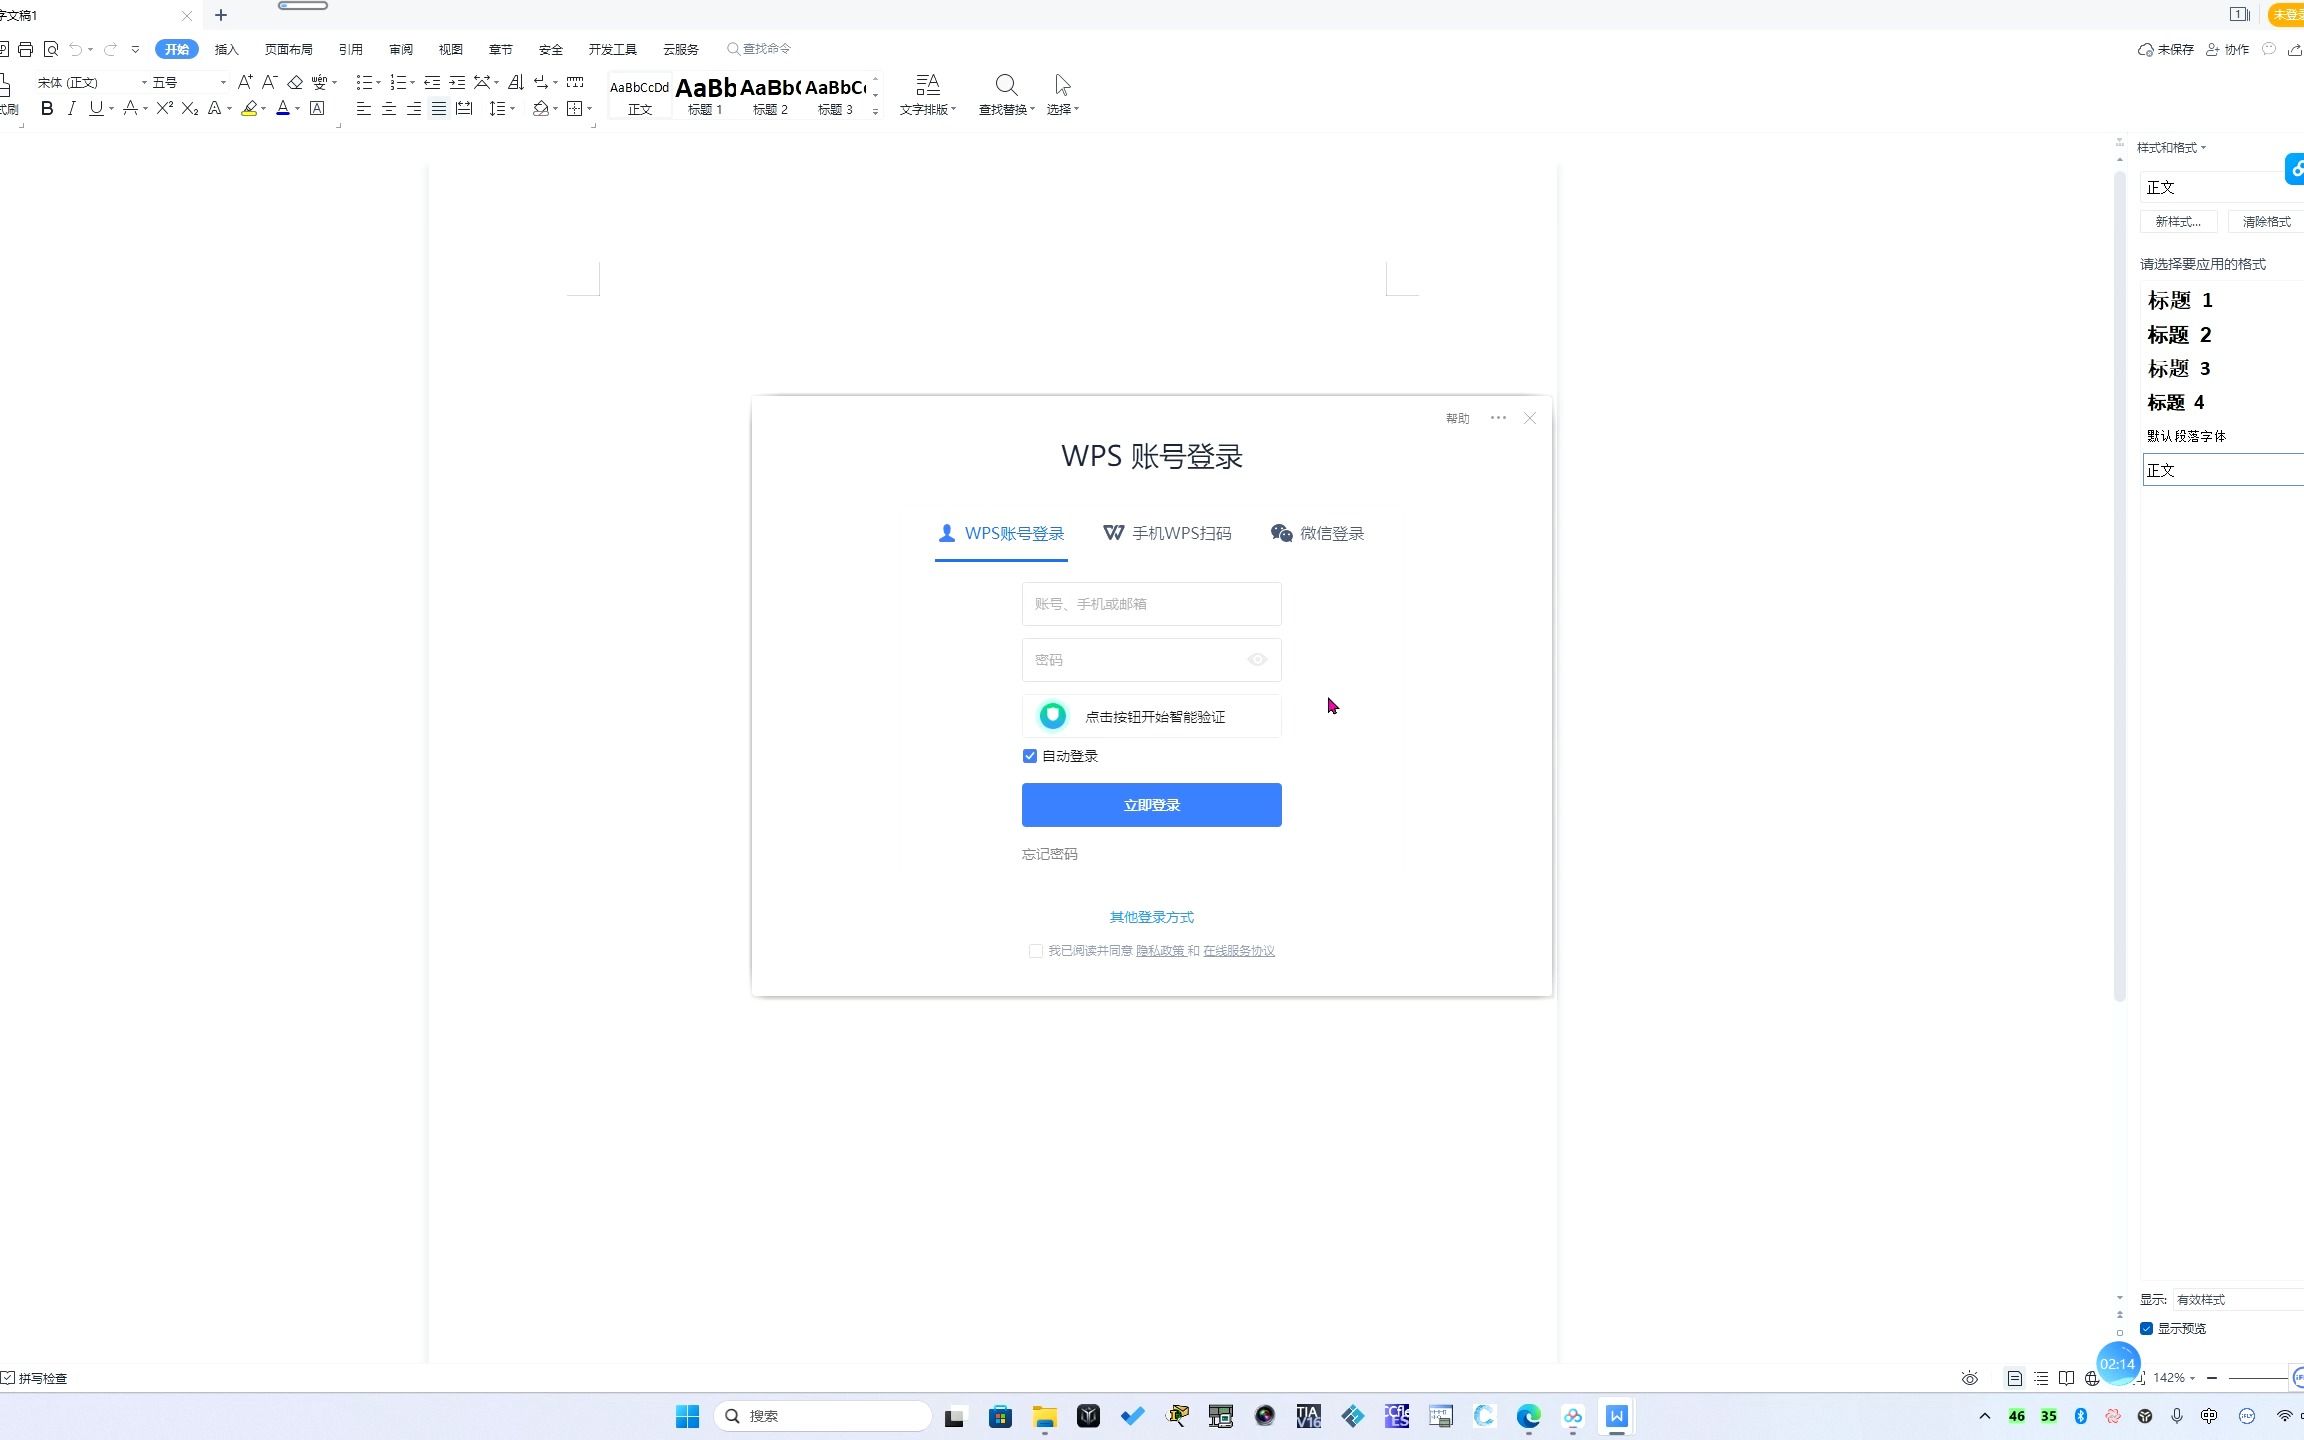Click the Bold formatting icon
The image size is (2304, 1440).
point(47,109)
